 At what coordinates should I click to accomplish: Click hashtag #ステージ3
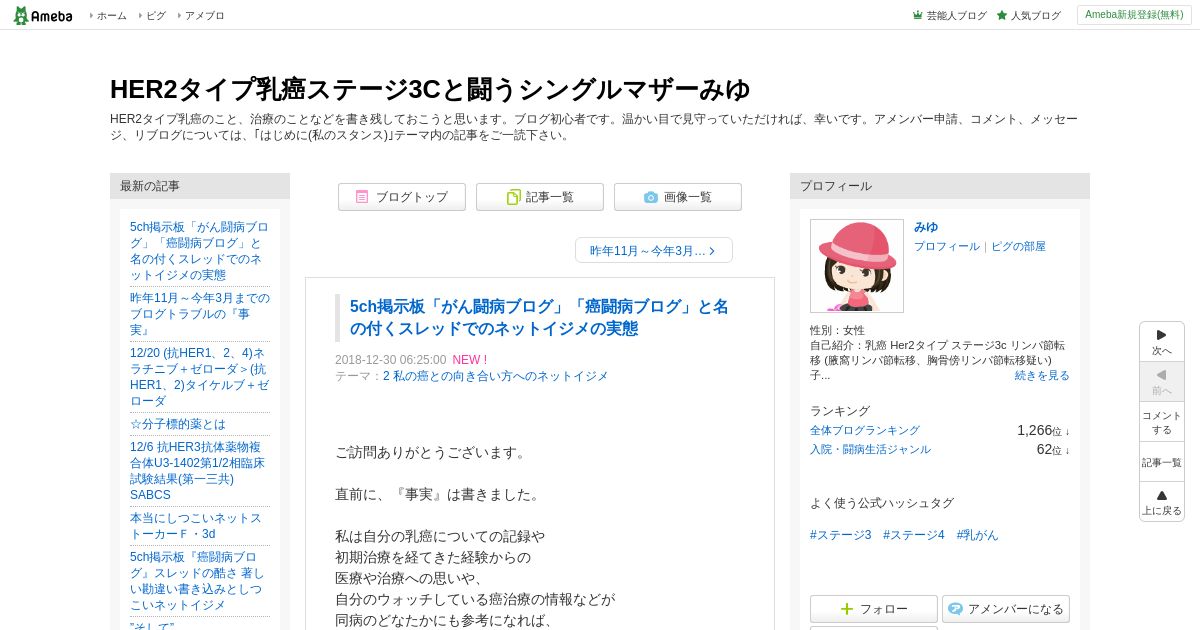point(841,535)
